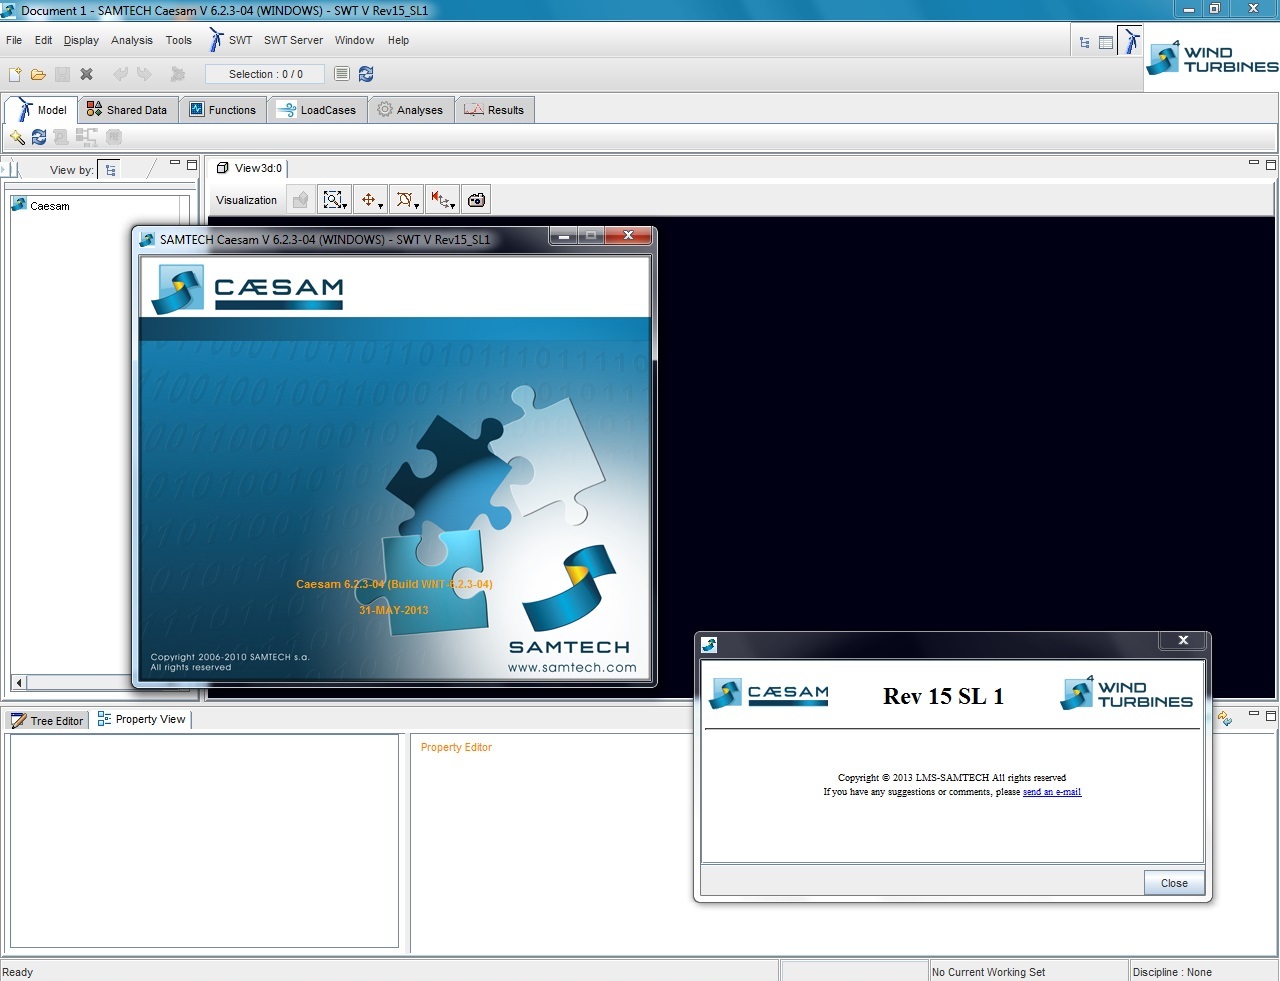Image resolution: width=1280 pixels, height=981 pixels.
Task: Click the left arrow of model tree scrollbar
Action: (x=19, y=682)
